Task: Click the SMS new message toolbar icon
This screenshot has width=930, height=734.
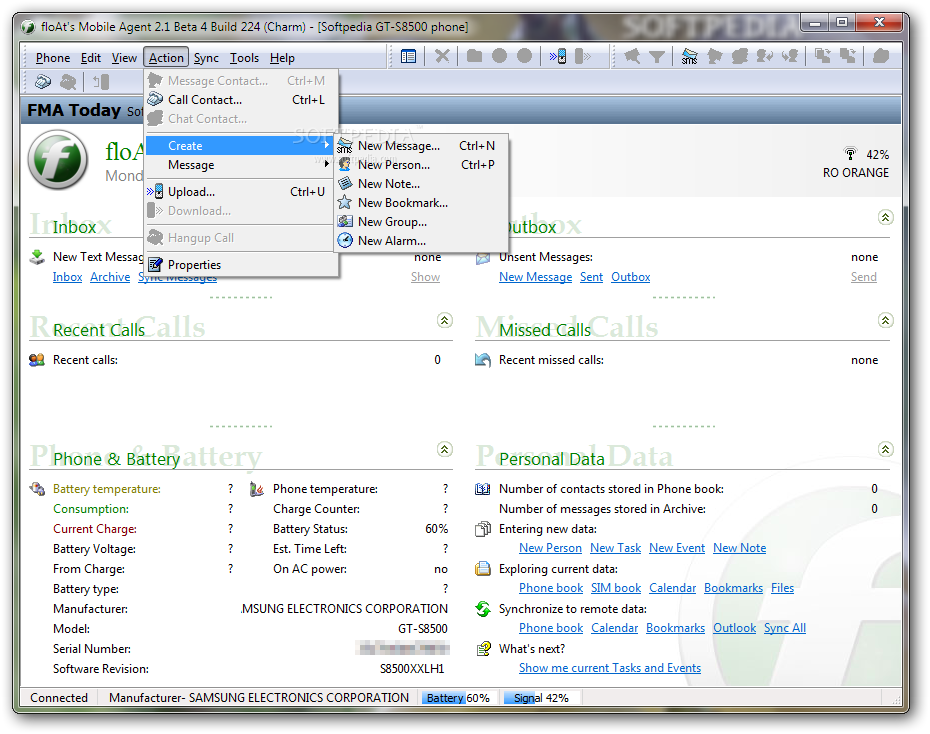Action: pos(689,57)
